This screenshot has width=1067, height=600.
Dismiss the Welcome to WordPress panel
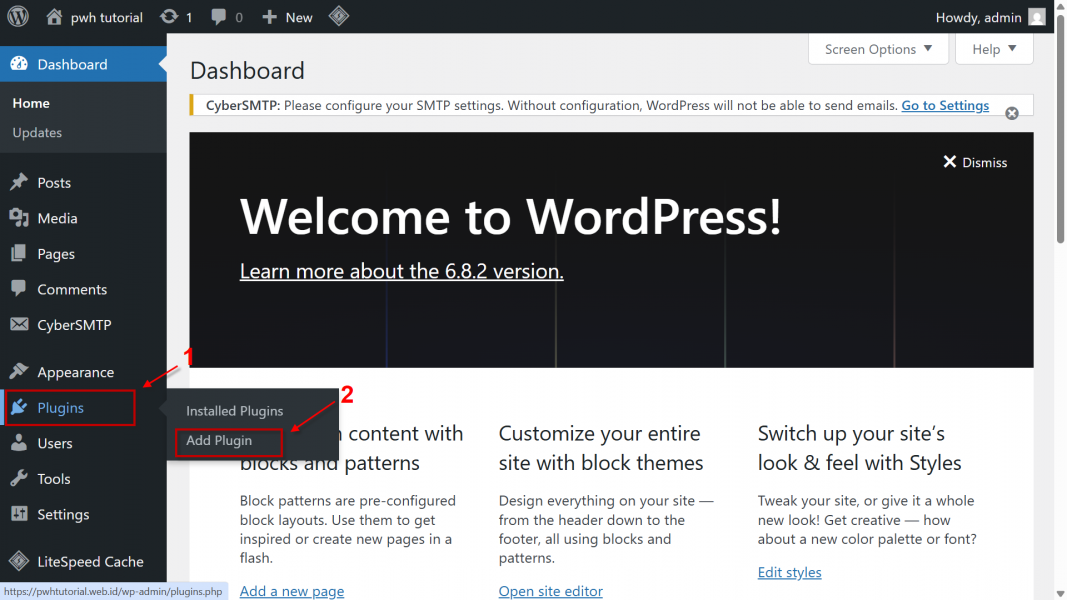pyautogui.click(x=975, y=162)
